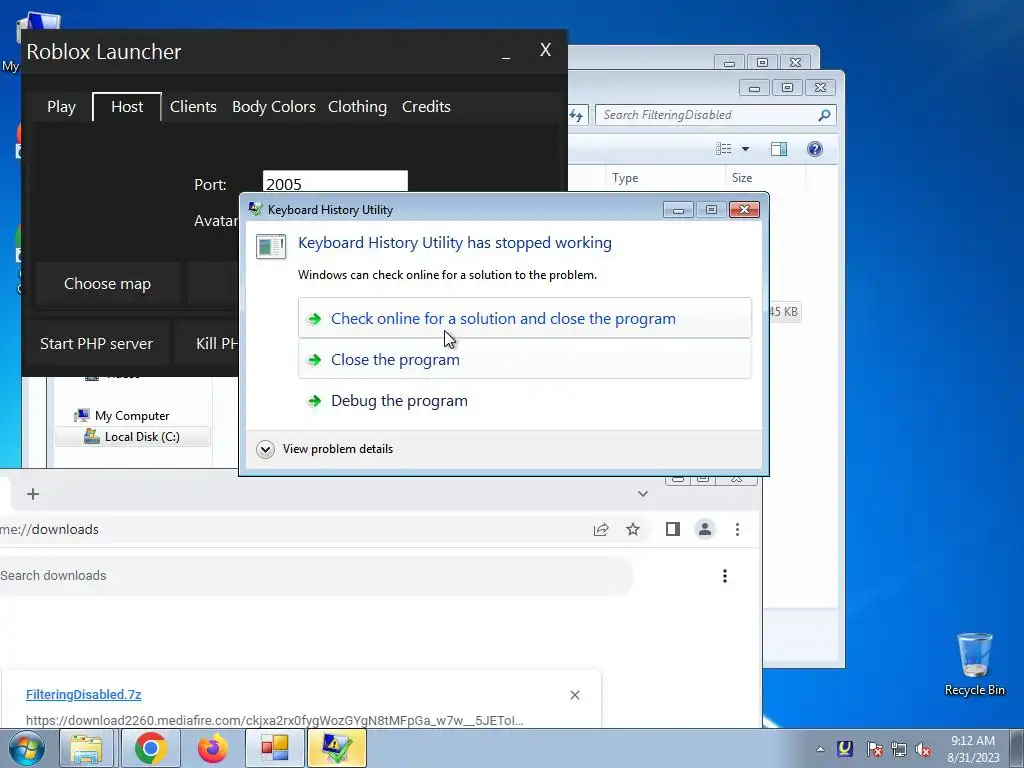Change the view with the Explorer views icon
1024x768 pixels.
click(x=724, y=149)
